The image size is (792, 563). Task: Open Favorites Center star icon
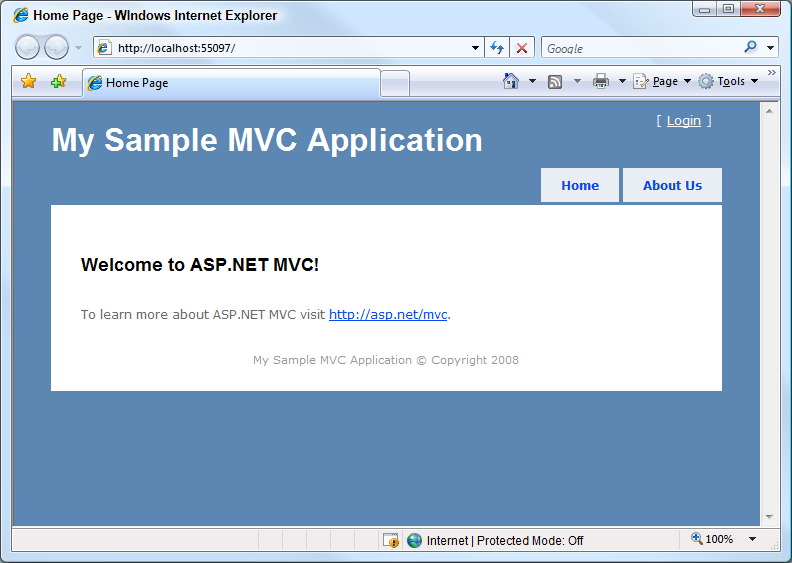28,82
